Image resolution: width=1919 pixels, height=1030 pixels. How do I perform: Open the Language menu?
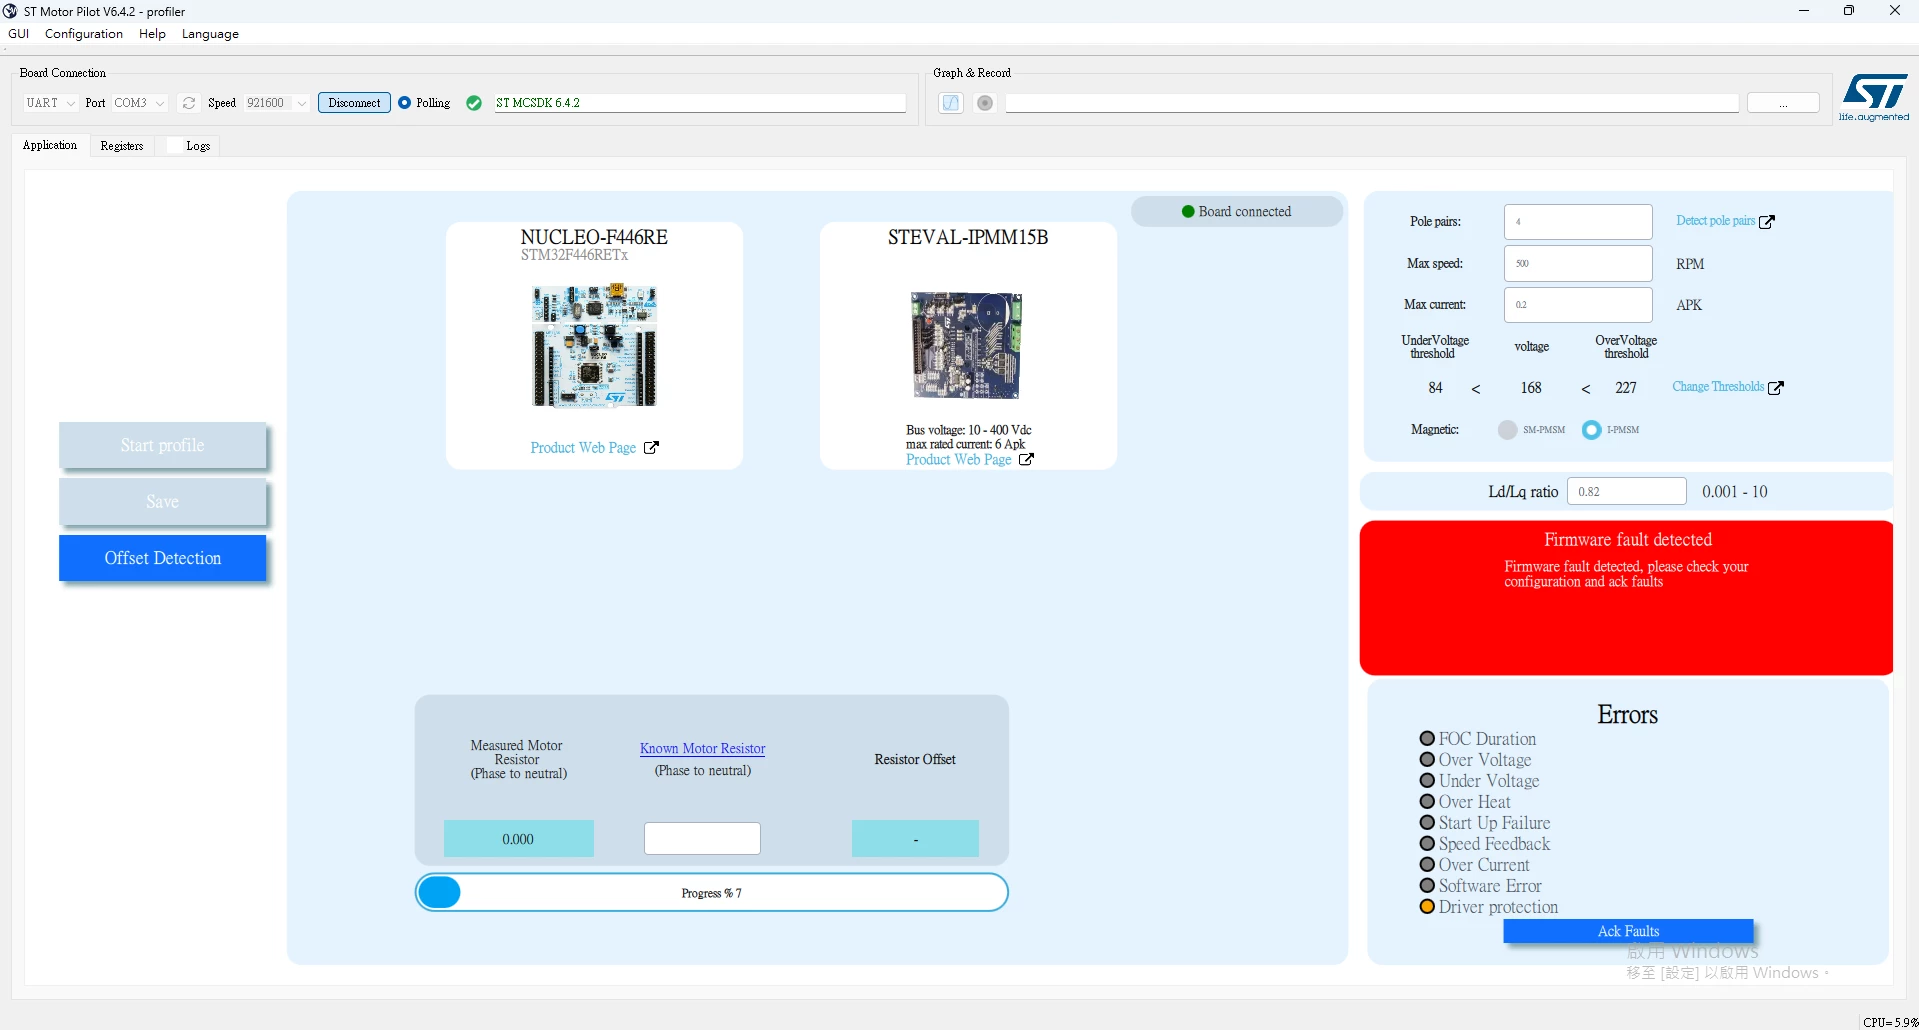(210, 34)
